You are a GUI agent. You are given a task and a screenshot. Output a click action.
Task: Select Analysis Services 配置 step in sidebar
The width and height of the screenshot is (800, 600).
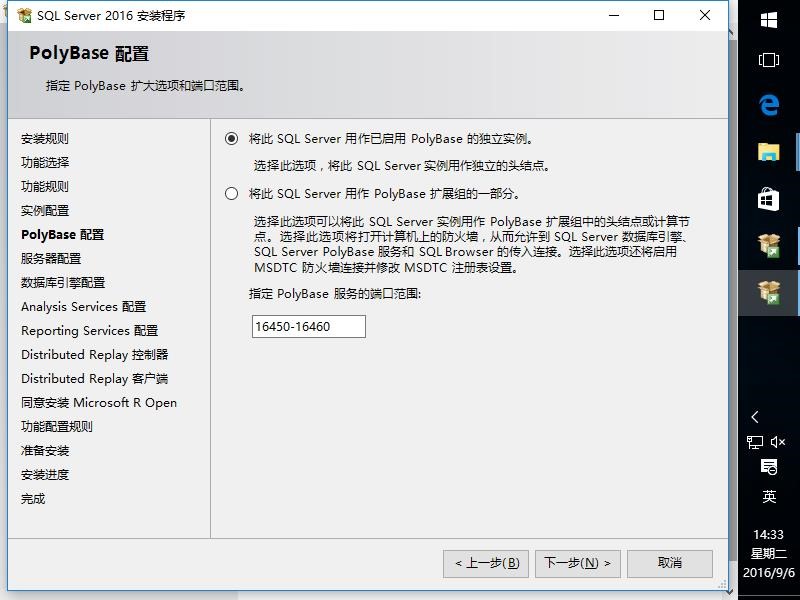click(83, 306)
